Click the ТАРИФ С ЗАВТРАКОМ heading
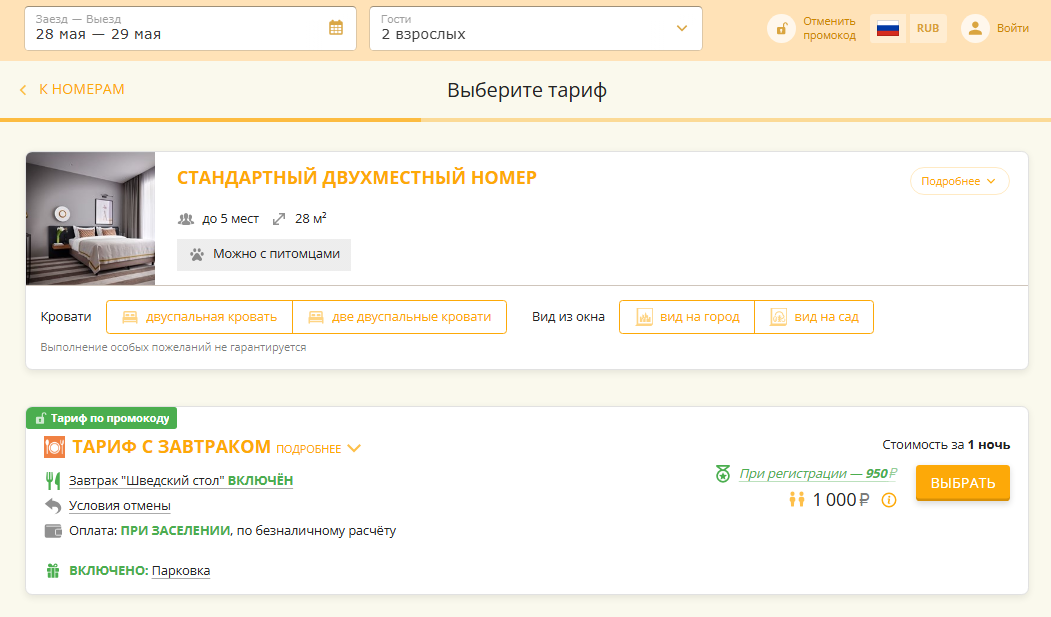This screenshot has width=1051, height=617. pos(172,447)
